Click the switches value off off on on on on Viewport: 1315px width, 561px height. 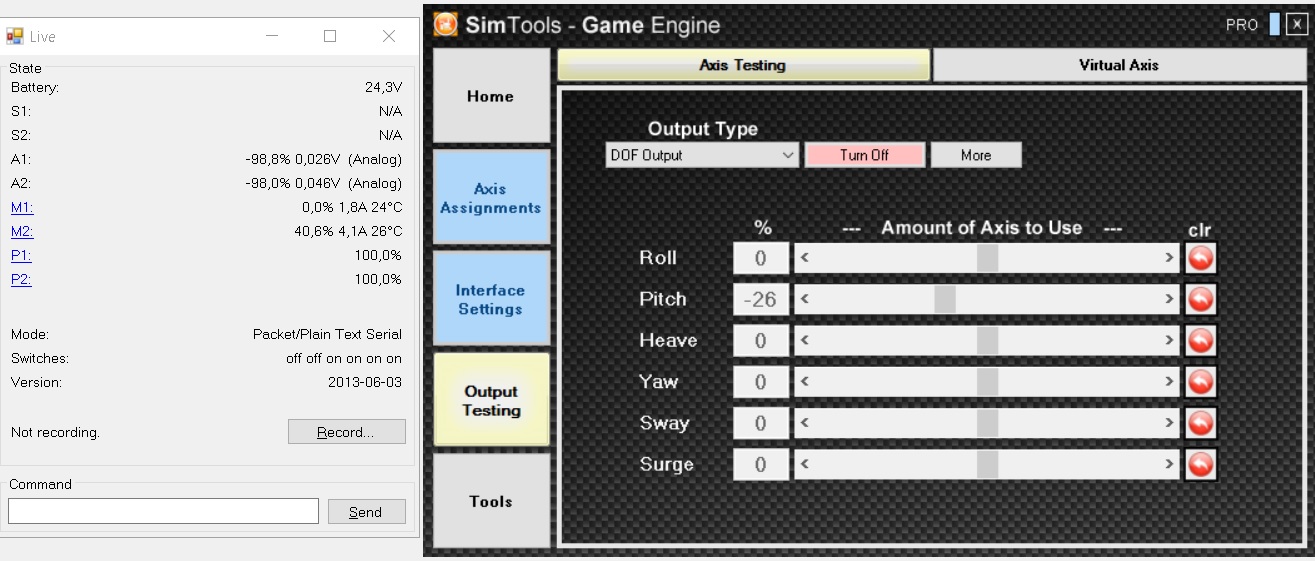[344, 358]
